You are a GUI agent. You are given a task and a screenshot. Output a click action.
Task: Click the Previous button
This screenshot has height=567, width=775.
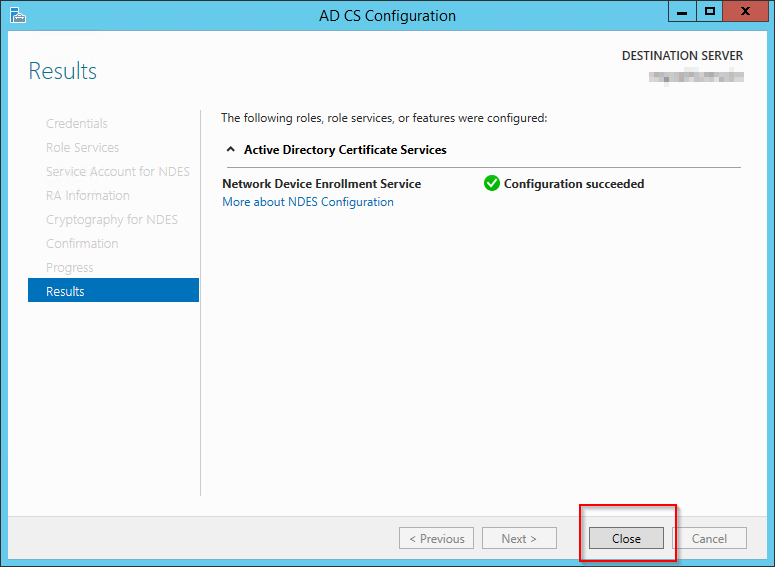click(436, 538)
